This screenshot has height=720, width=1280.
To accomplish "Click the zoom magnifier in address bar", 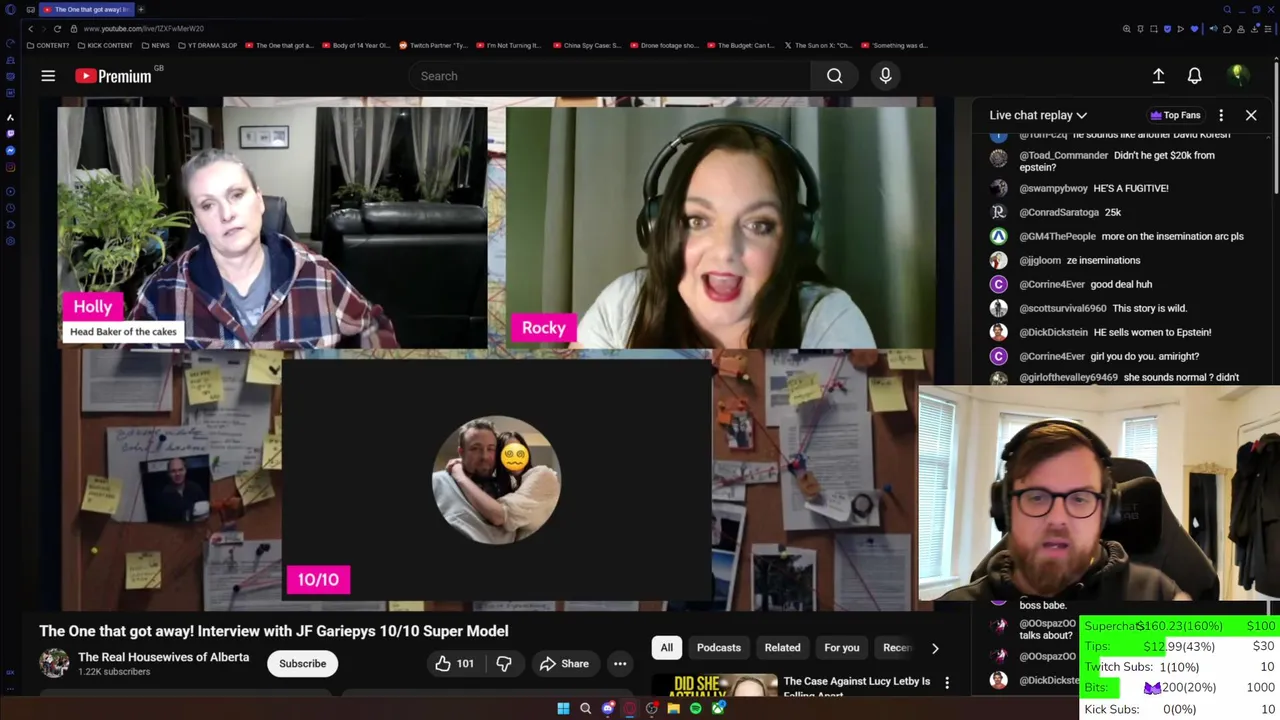I will tap(1127, 29).
